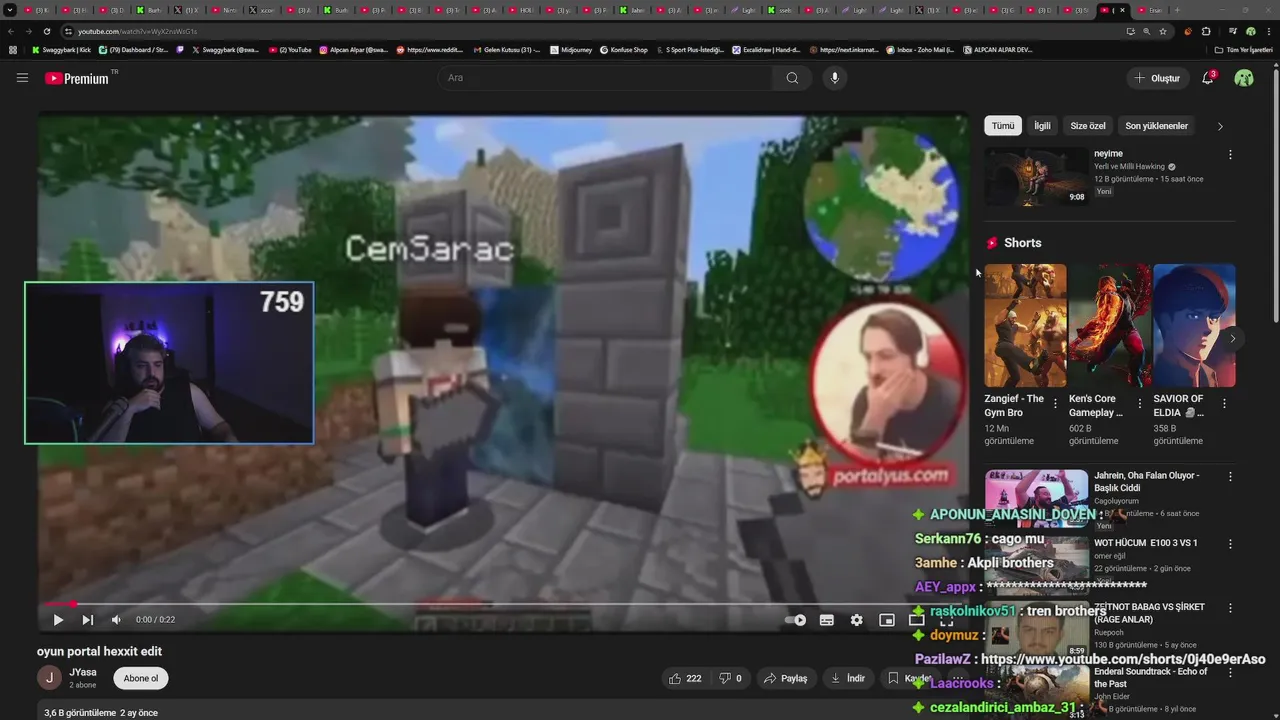Enter fullscreen mode
The height and width of the screenshot is (720, 1280).
[946, 621]
